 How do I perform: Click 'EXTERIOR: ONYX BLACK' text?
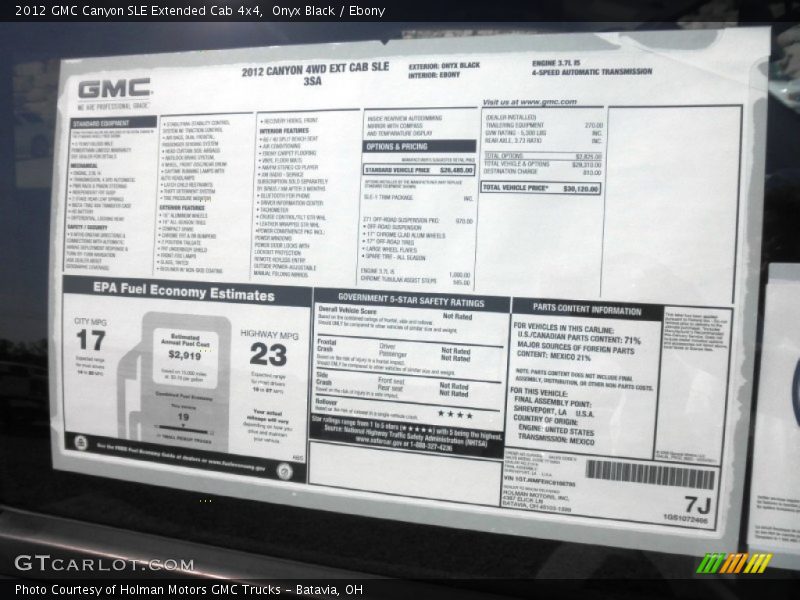(x=444, y=66)
